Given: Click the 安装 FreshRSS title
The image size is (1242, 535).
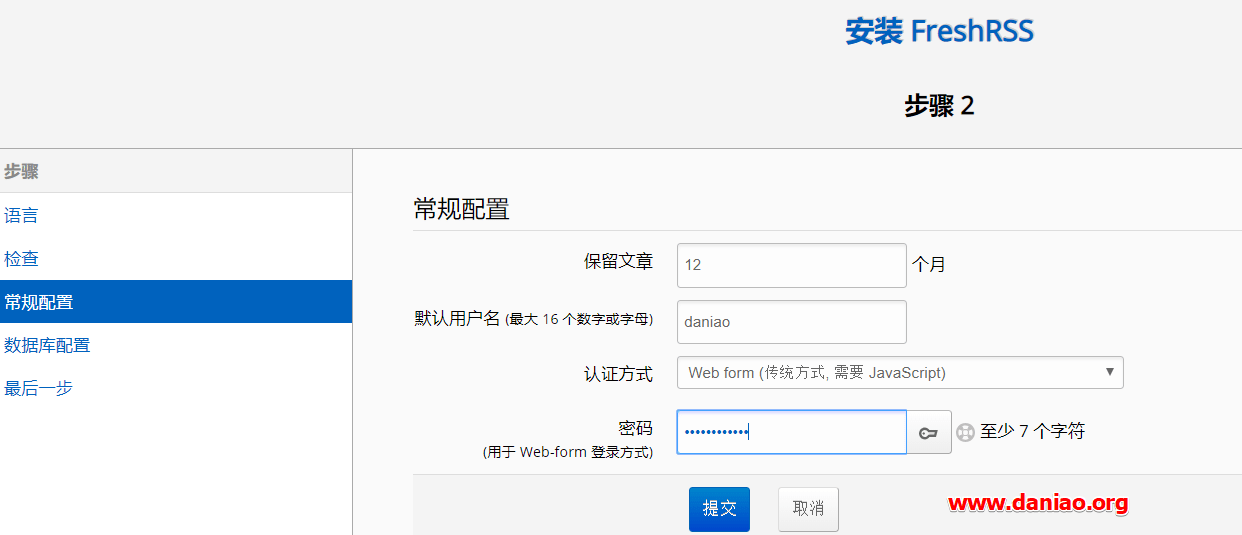Looking at the screenshot, I should (x=939, y=31).
